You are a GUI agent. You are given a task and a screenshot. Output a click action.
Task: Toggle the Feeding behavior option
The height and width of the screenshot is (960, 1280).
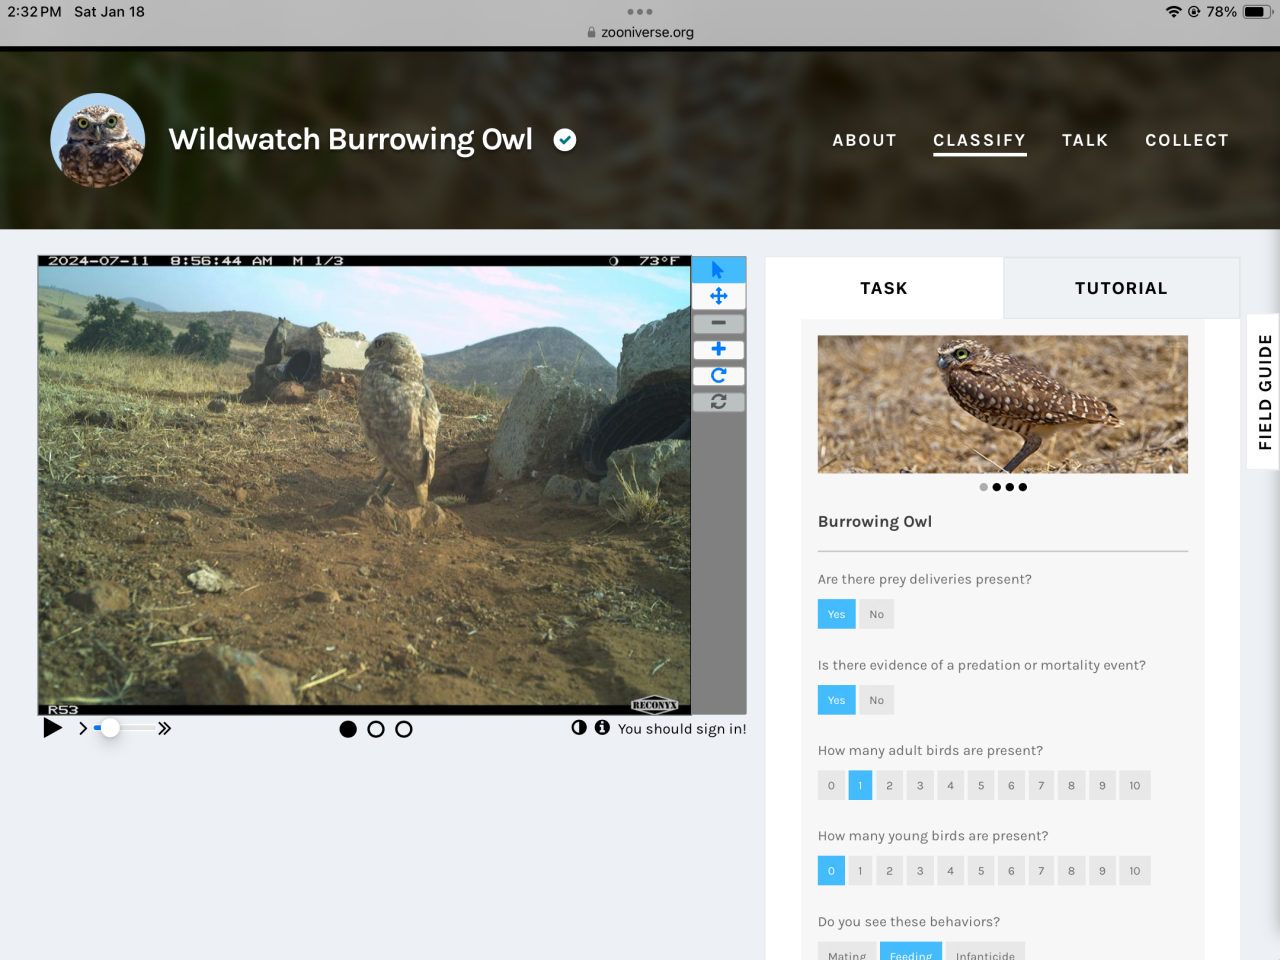[x=911, y=952]
